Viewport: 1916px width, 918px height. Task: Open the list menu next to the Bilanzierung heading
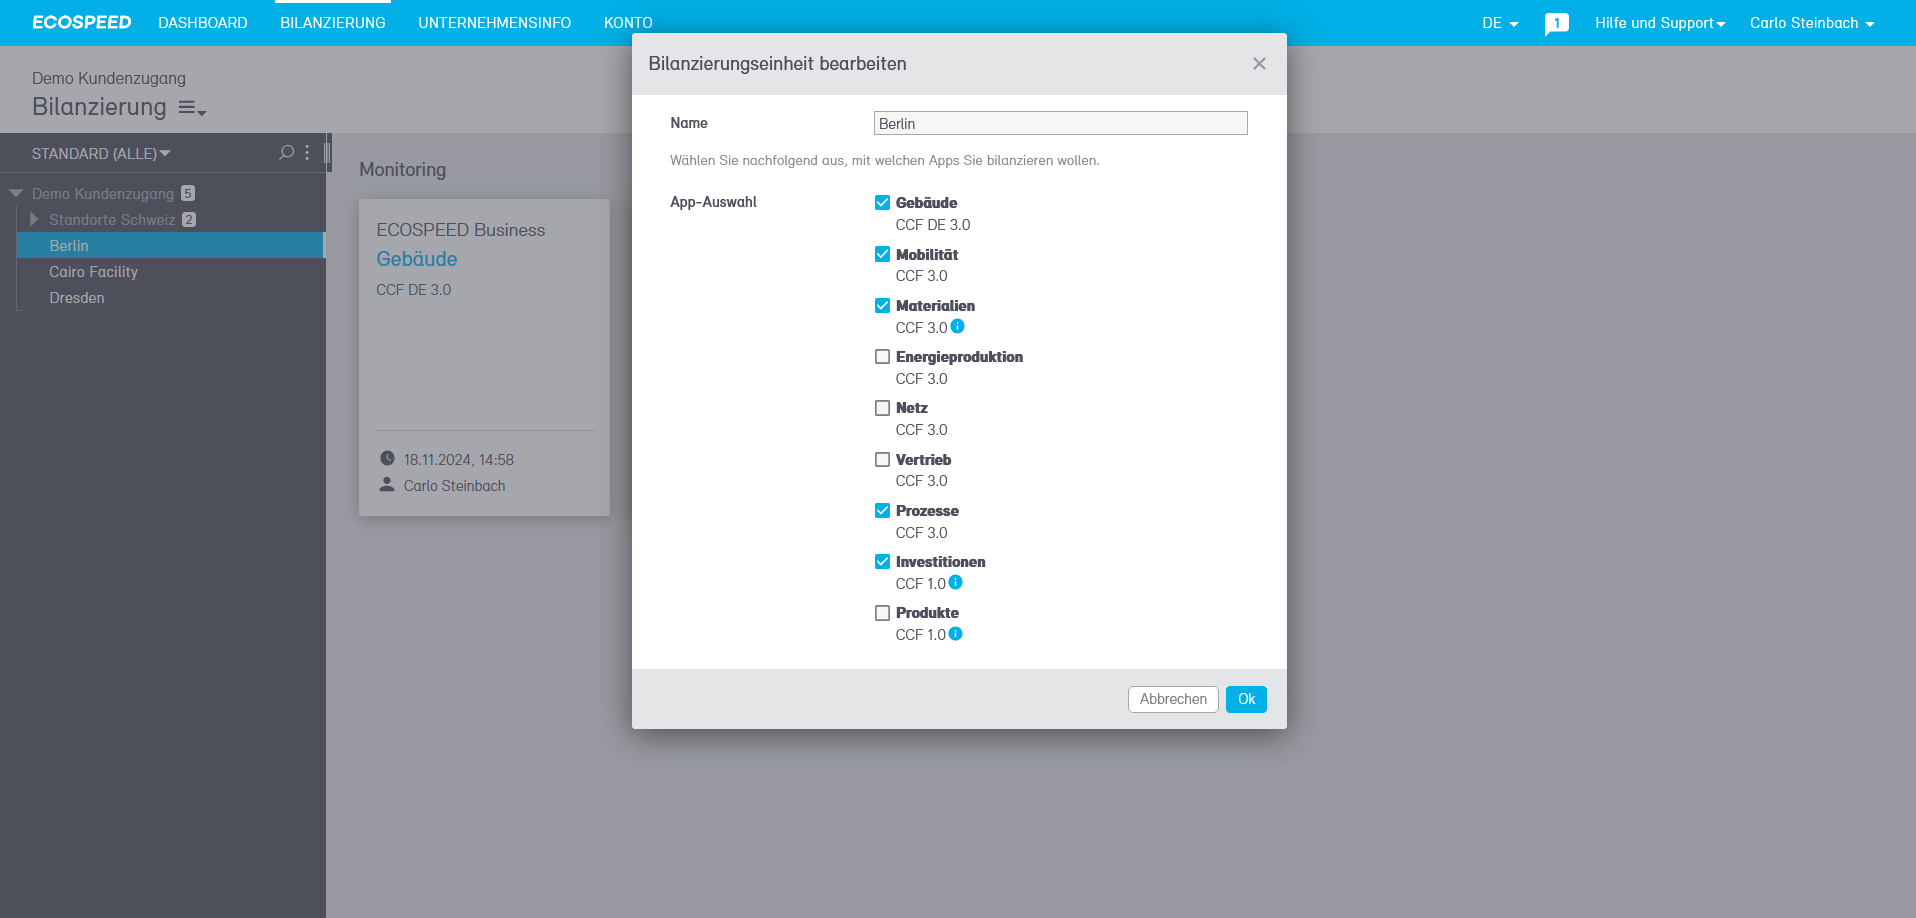(190, 108)
